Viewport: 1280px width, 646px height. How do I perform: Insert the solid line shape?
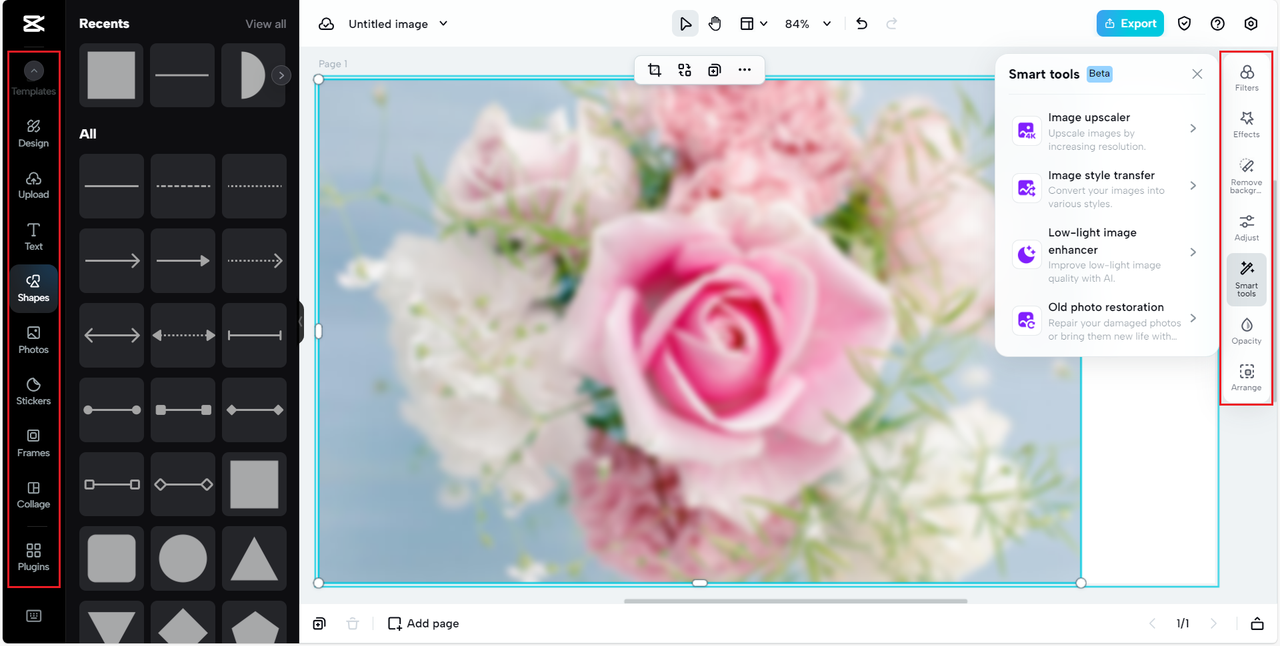tap(111, 186)
